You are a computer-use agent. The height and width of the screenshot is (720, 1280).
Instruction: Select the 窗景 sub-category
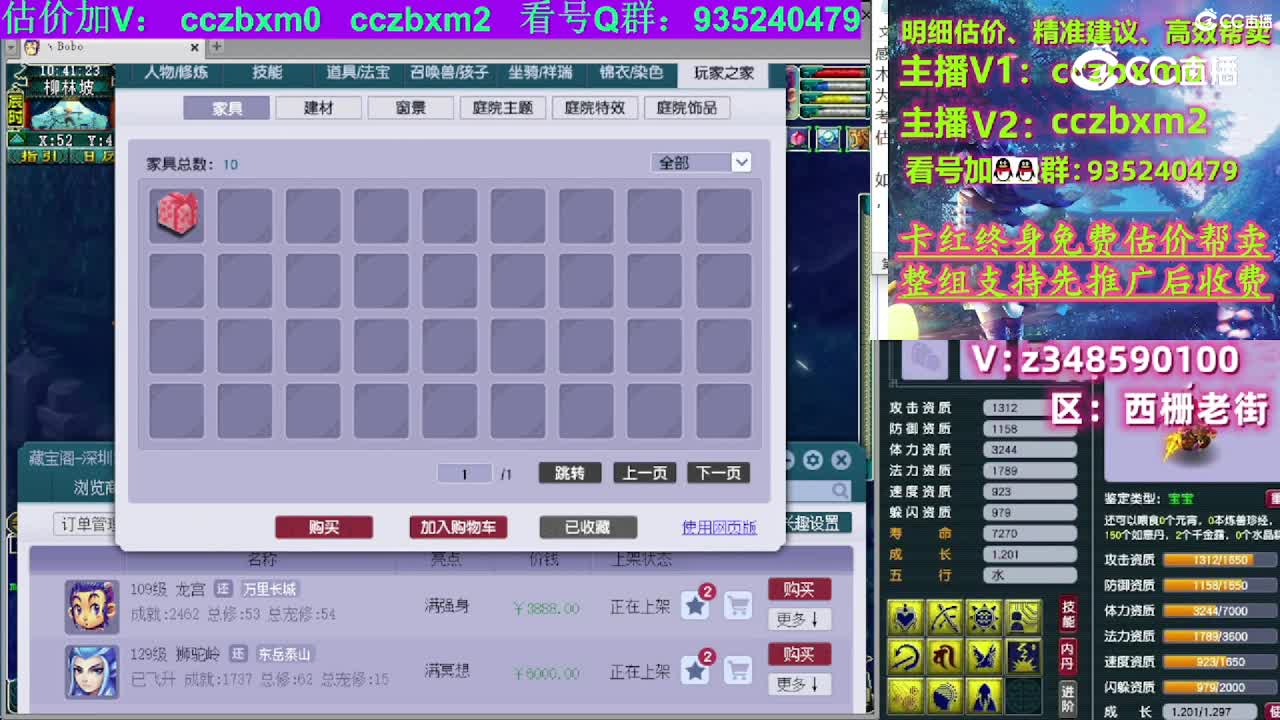411,108
